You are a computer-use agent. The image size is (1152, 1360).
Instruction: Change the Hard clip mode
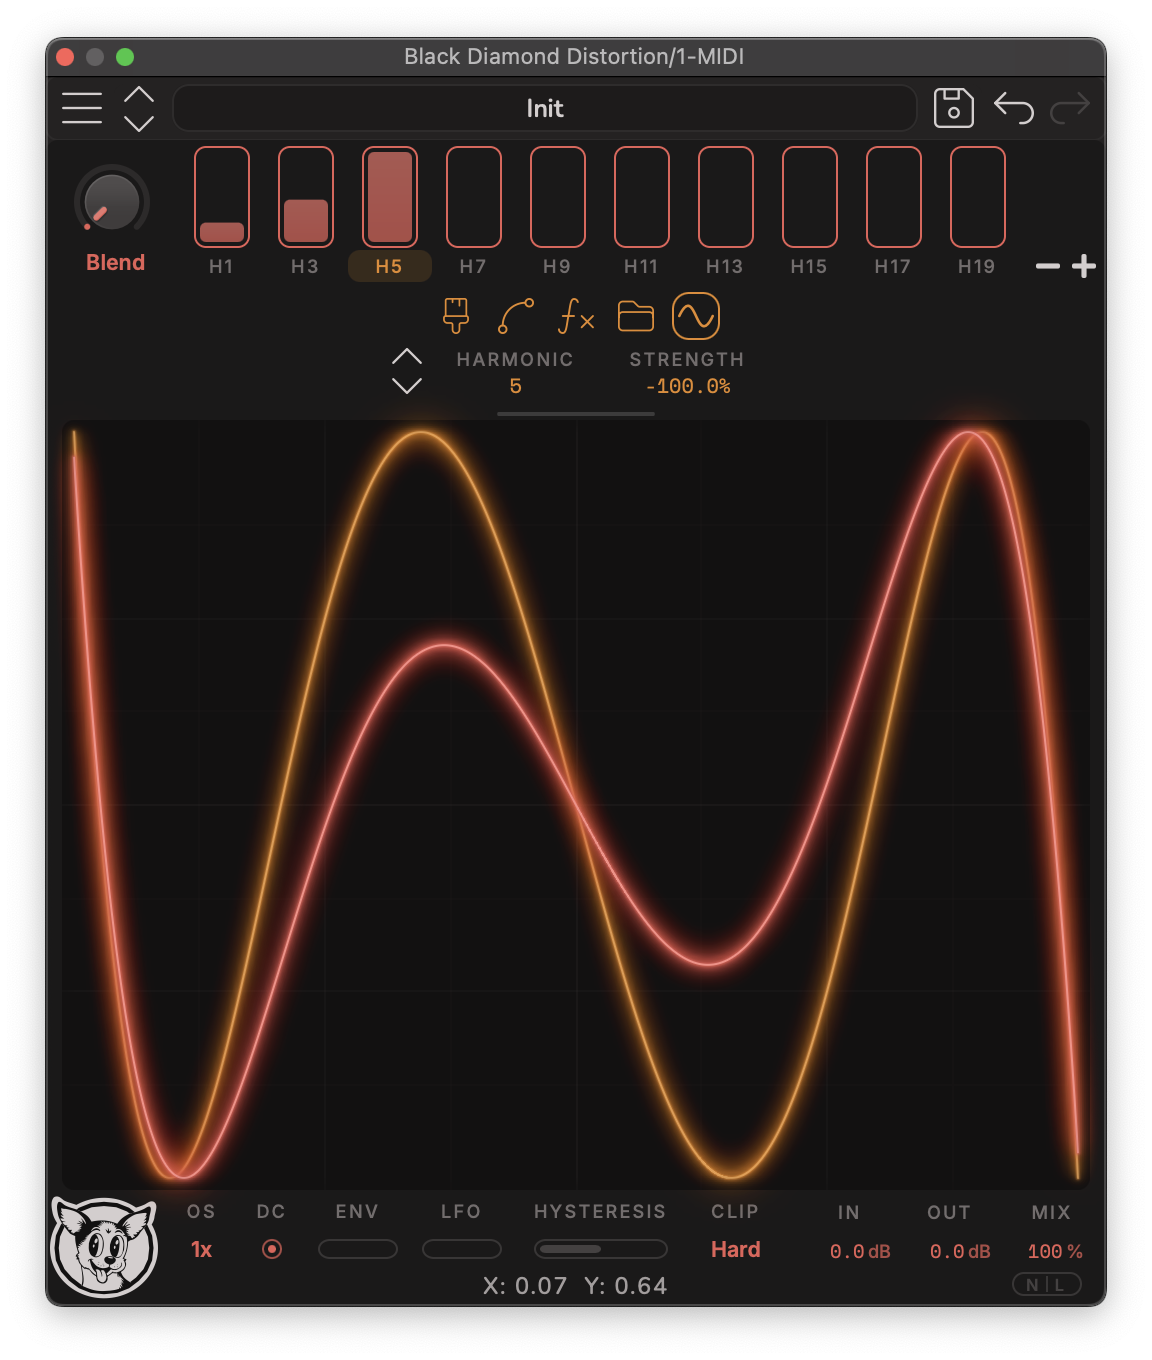736,1250
